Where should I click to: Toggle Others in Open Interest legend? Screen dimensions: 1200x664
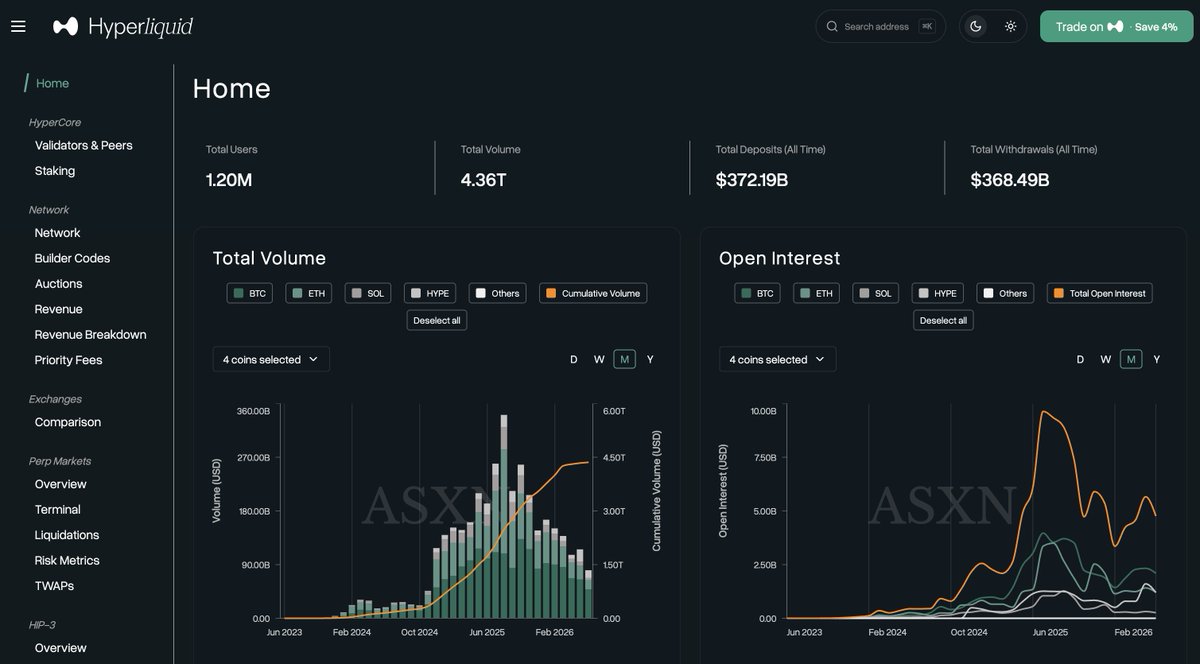pyautogui.click(x=1005, y=293)
